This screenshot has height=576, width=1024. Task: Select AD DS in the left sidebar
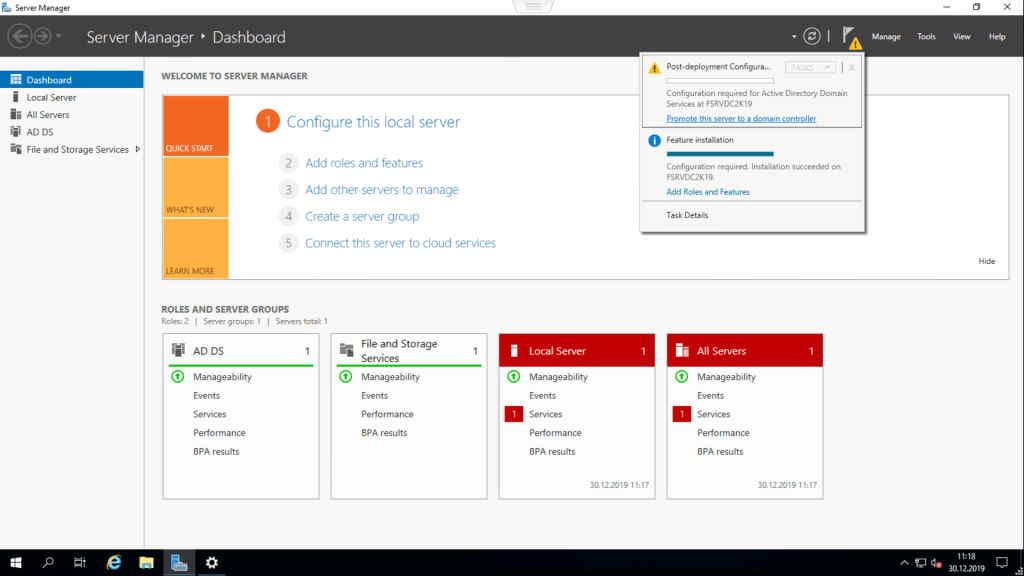click(x=40, y=132)
